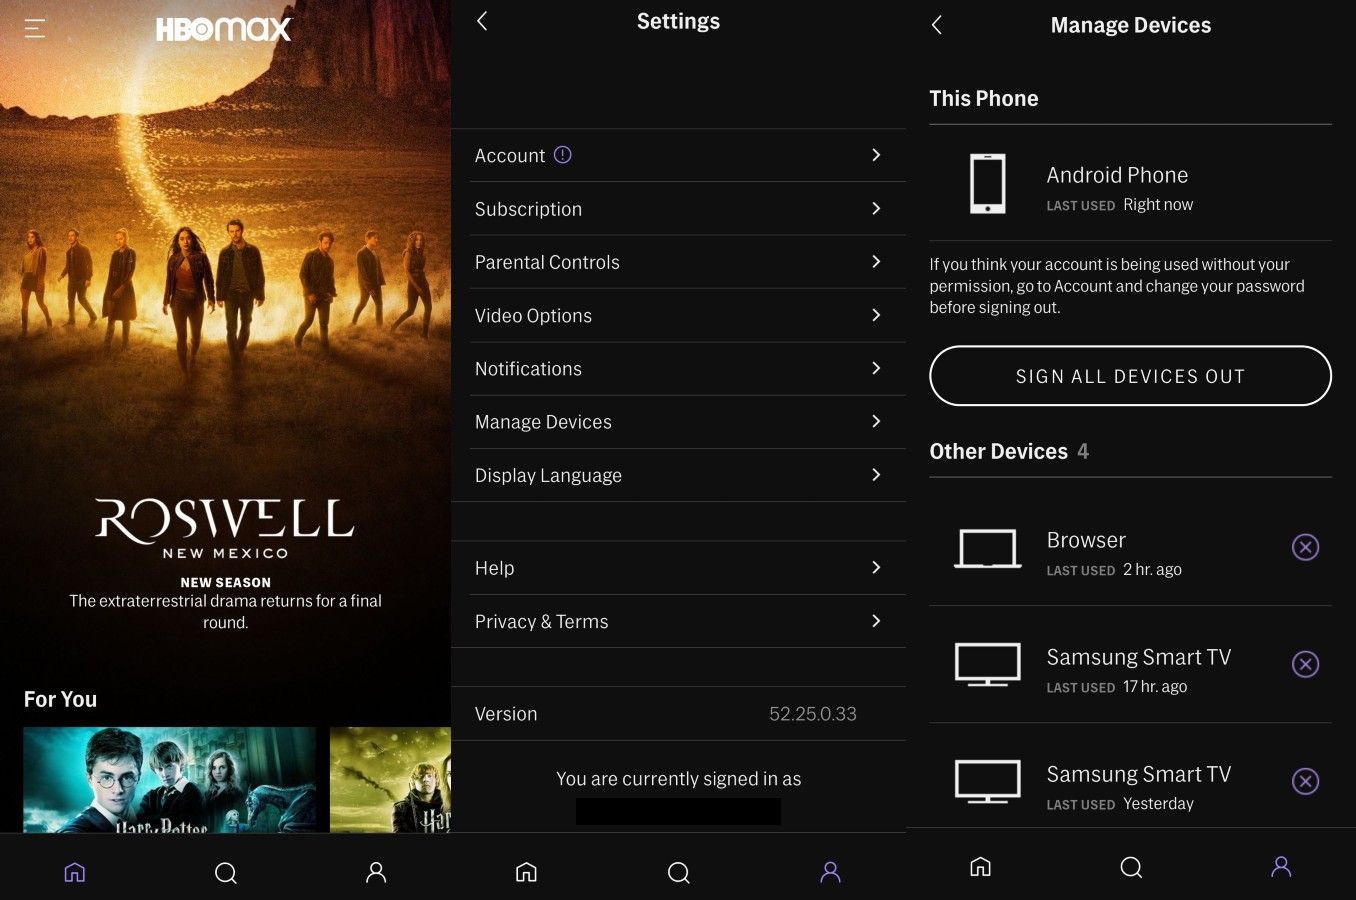
Task: Expand the Help chevron
Action: (x=876, y=567)
